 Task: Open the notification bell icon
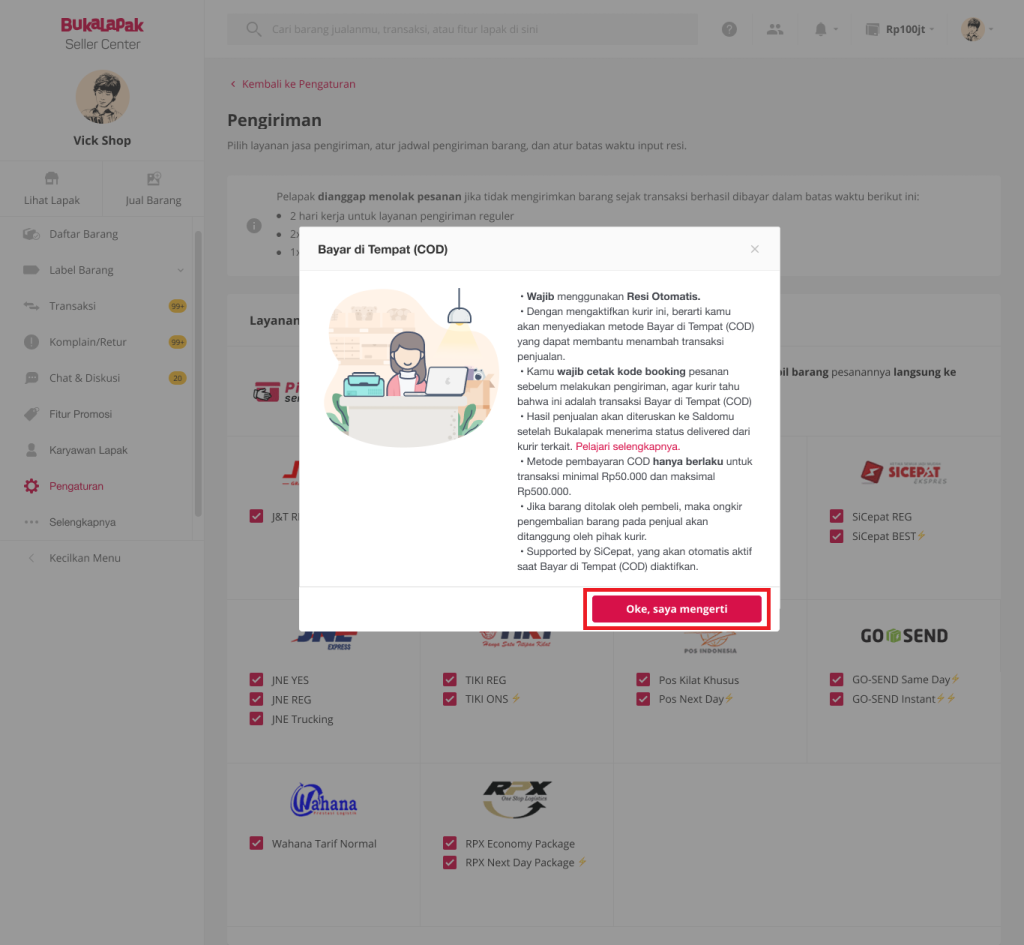point(820,29)
